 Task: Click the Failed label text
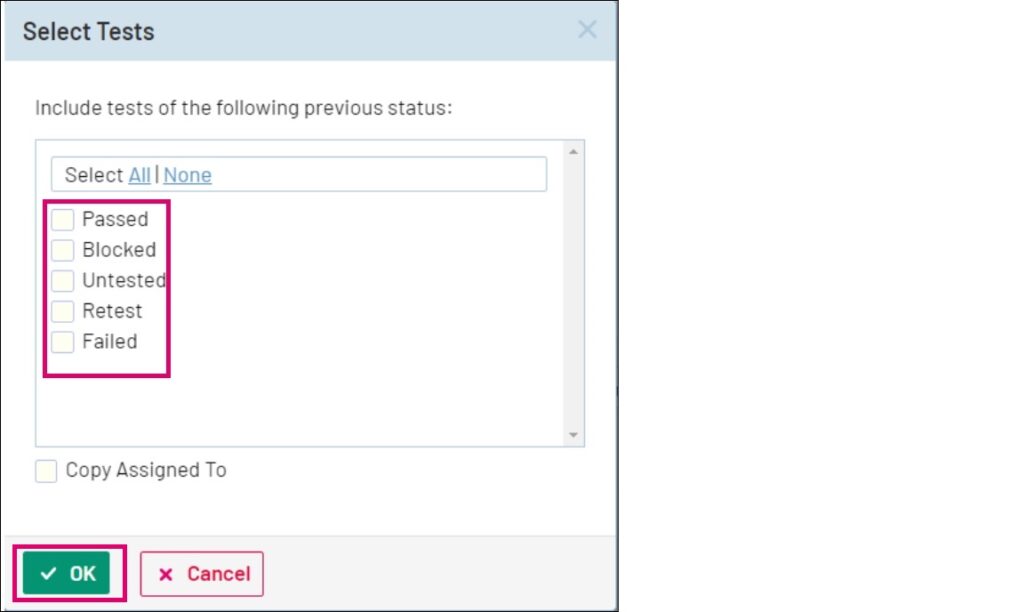[x=109, y=342]
